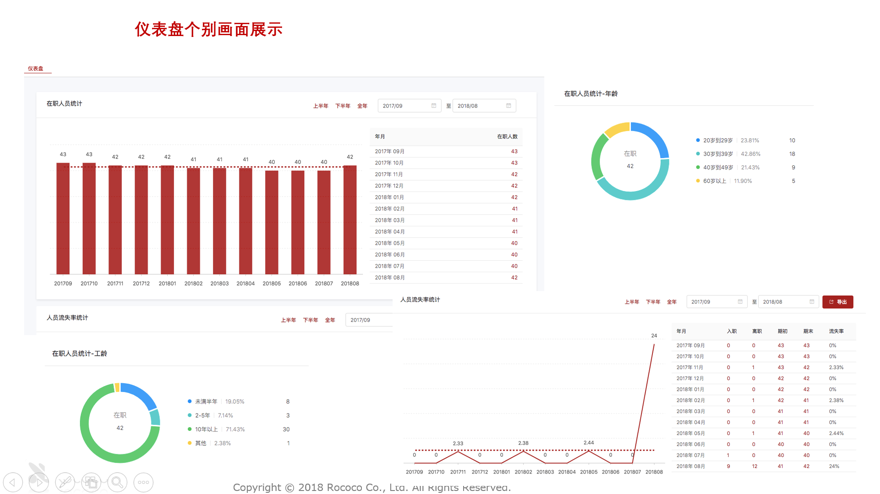880x494 pixels.
Task: Select 下半年 in right 人员流失率统计 panel
Action: (x=653, y=302)
